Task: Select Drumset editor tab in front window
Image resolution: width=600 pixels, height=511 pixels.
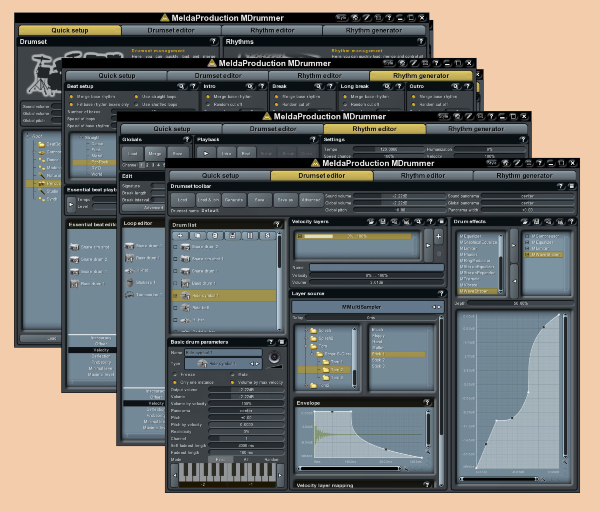Action: 322,176
